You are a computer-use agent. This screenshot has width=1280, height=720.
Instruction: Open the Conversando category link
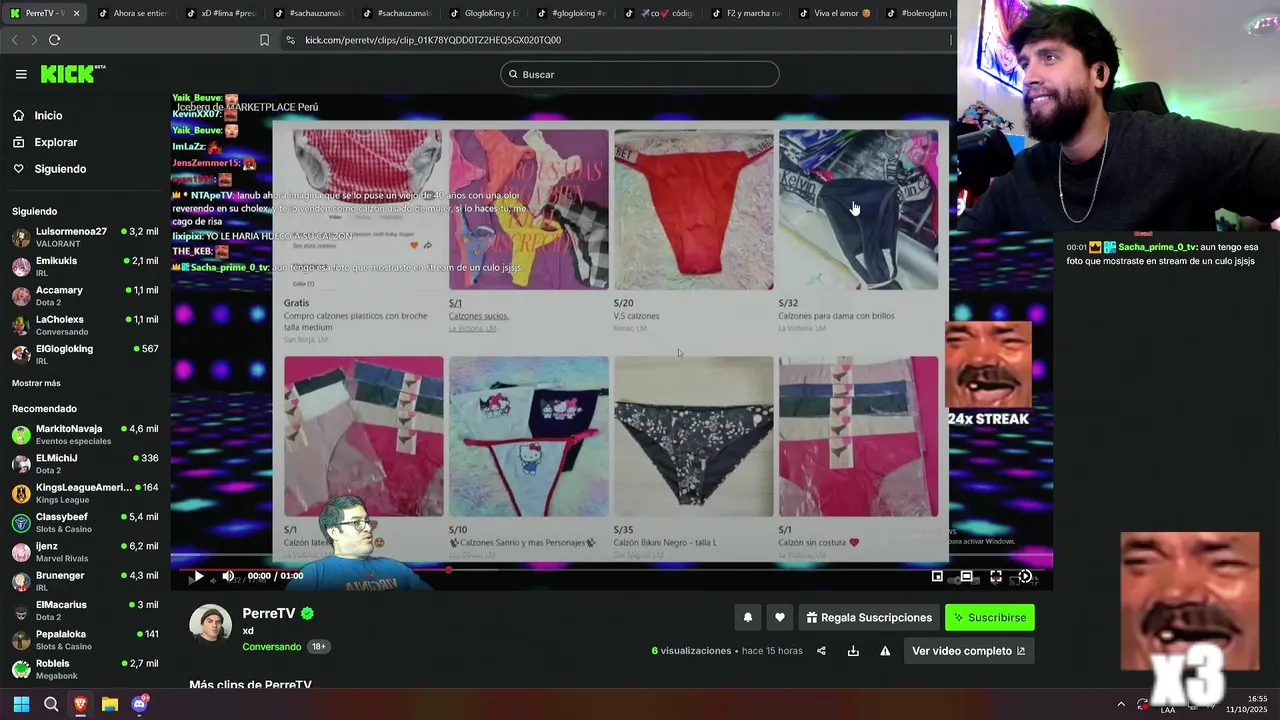pyautogui.click(x=271, y=647)
